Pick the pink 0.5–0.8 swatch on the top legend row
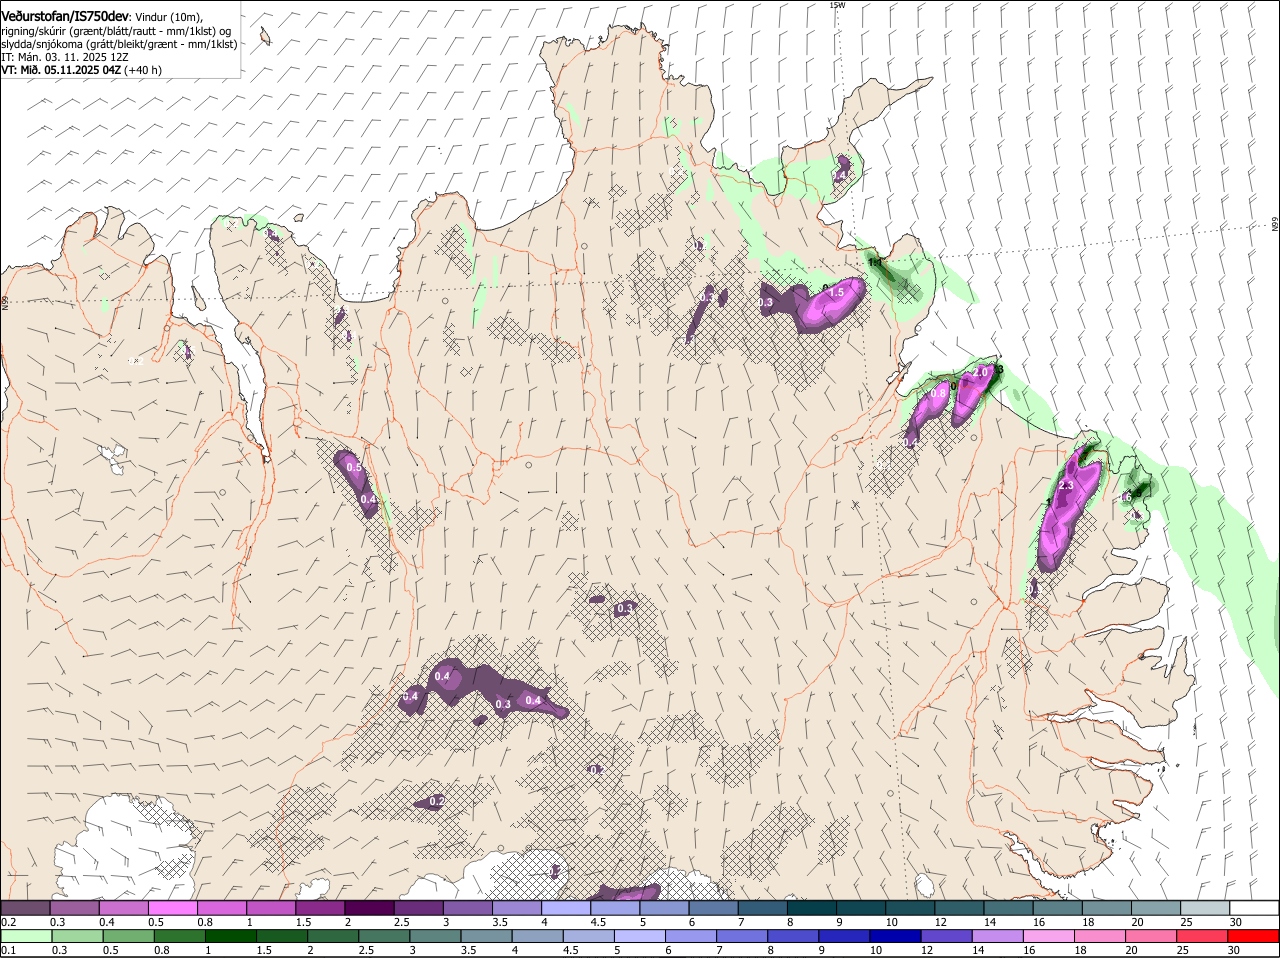The height and width of the screenshot is (958, 1280). [x=172, y=908]
